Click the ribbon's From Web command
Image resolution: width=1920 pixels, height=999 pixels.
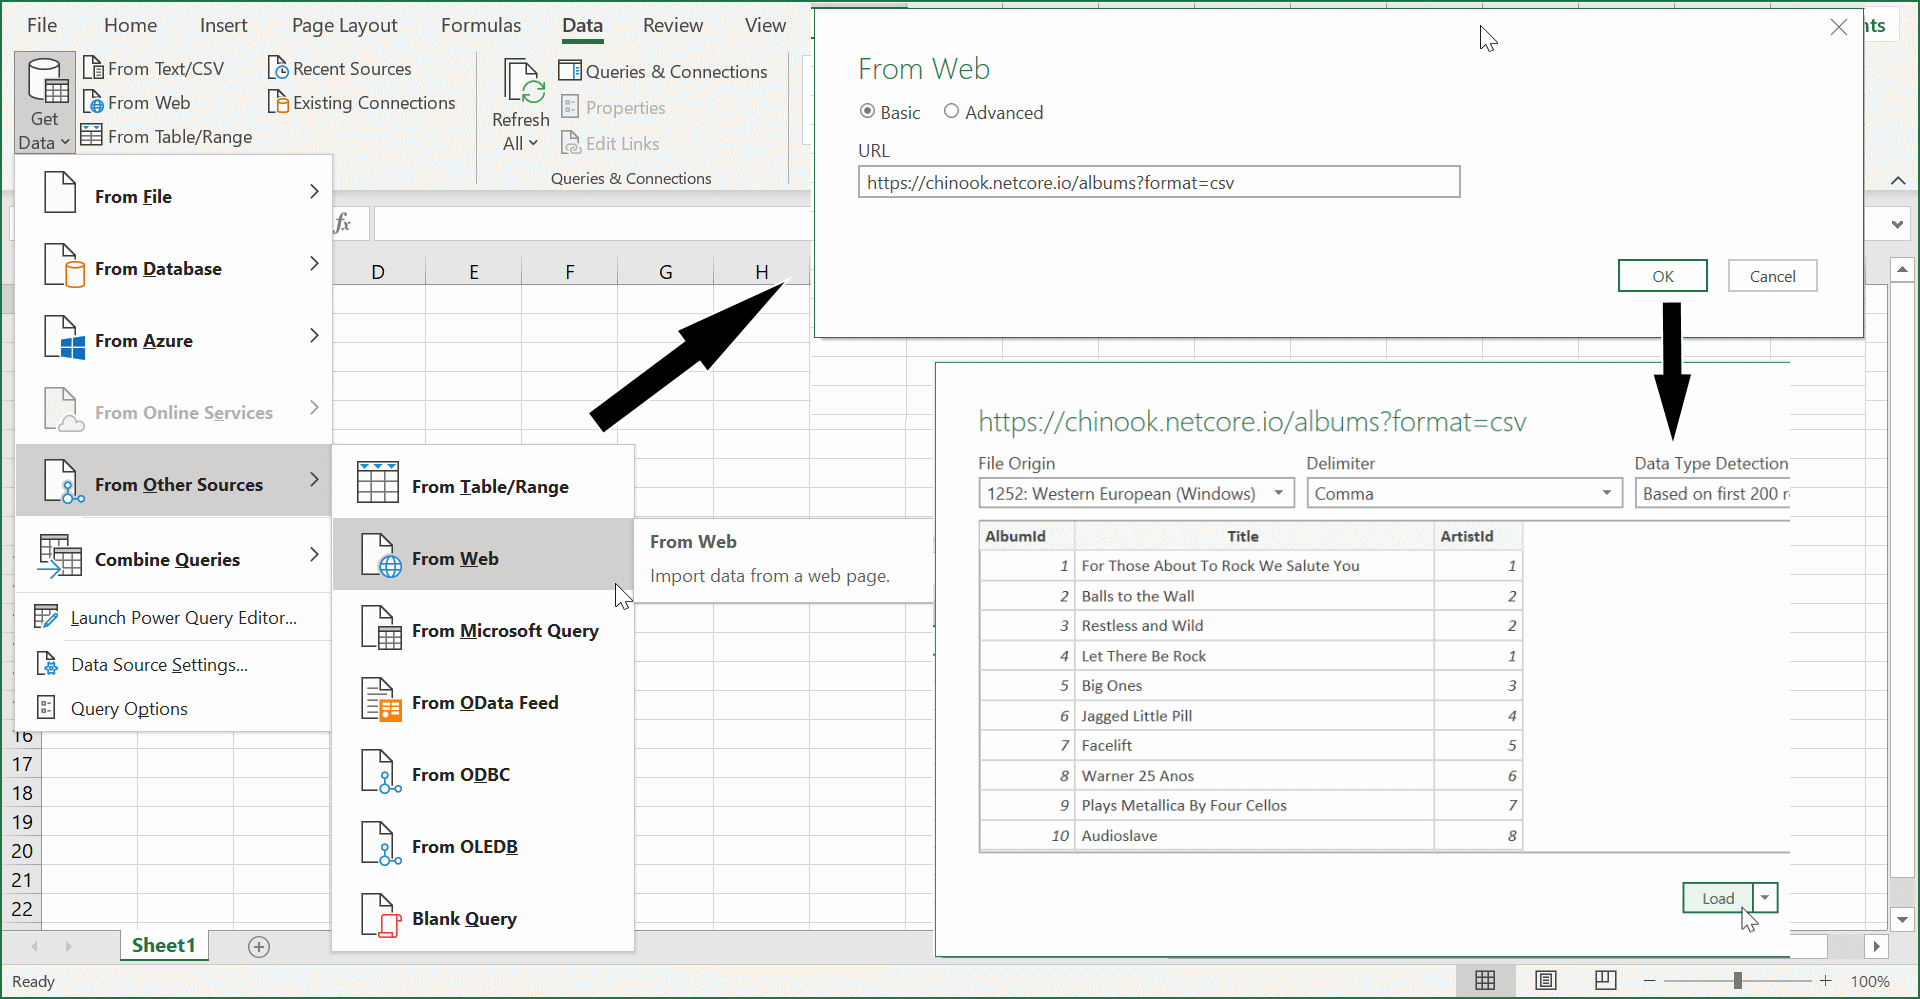point(137,102)
